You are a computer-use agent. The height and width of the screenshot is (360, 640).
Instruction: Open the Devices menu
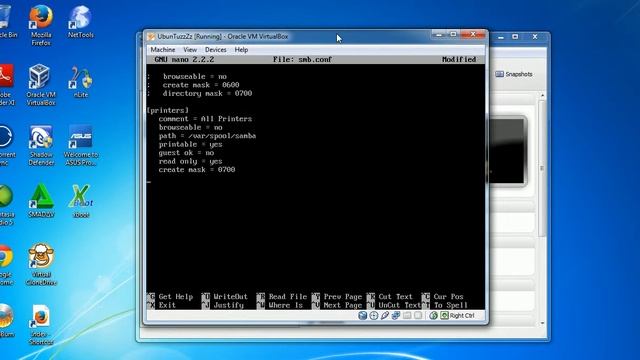(216, 50)
